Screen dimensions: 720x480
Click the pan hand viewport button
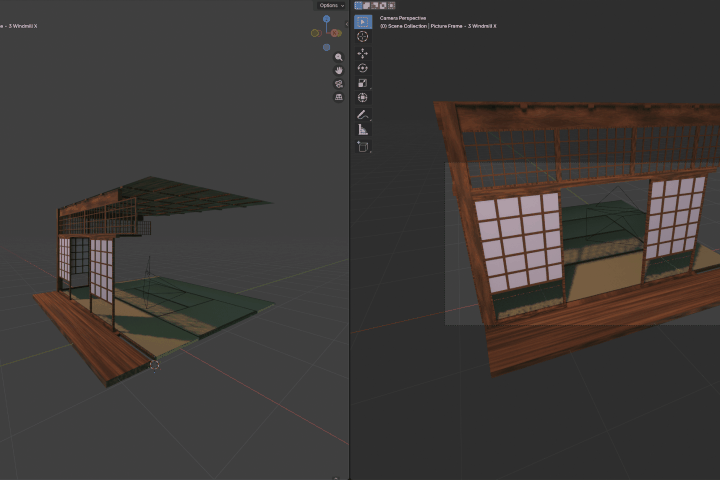pyautogui.click(x=339, y=71)
